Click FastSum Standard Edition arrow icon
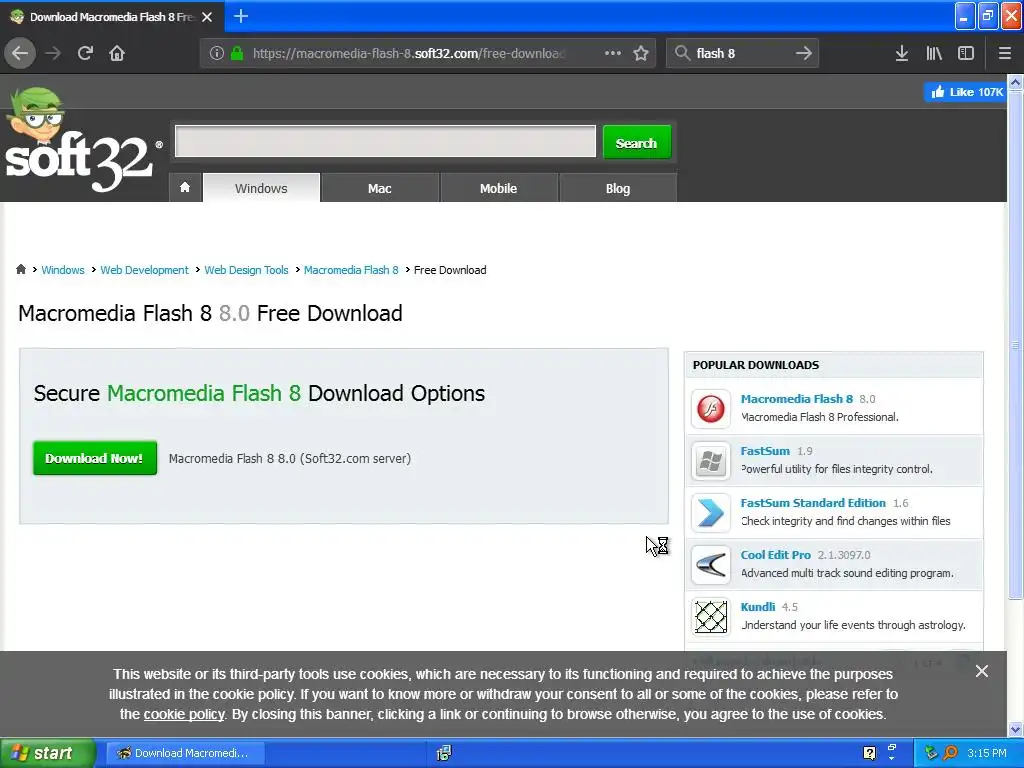Viewport: 1024px width, 768px height. click(711, 513)
